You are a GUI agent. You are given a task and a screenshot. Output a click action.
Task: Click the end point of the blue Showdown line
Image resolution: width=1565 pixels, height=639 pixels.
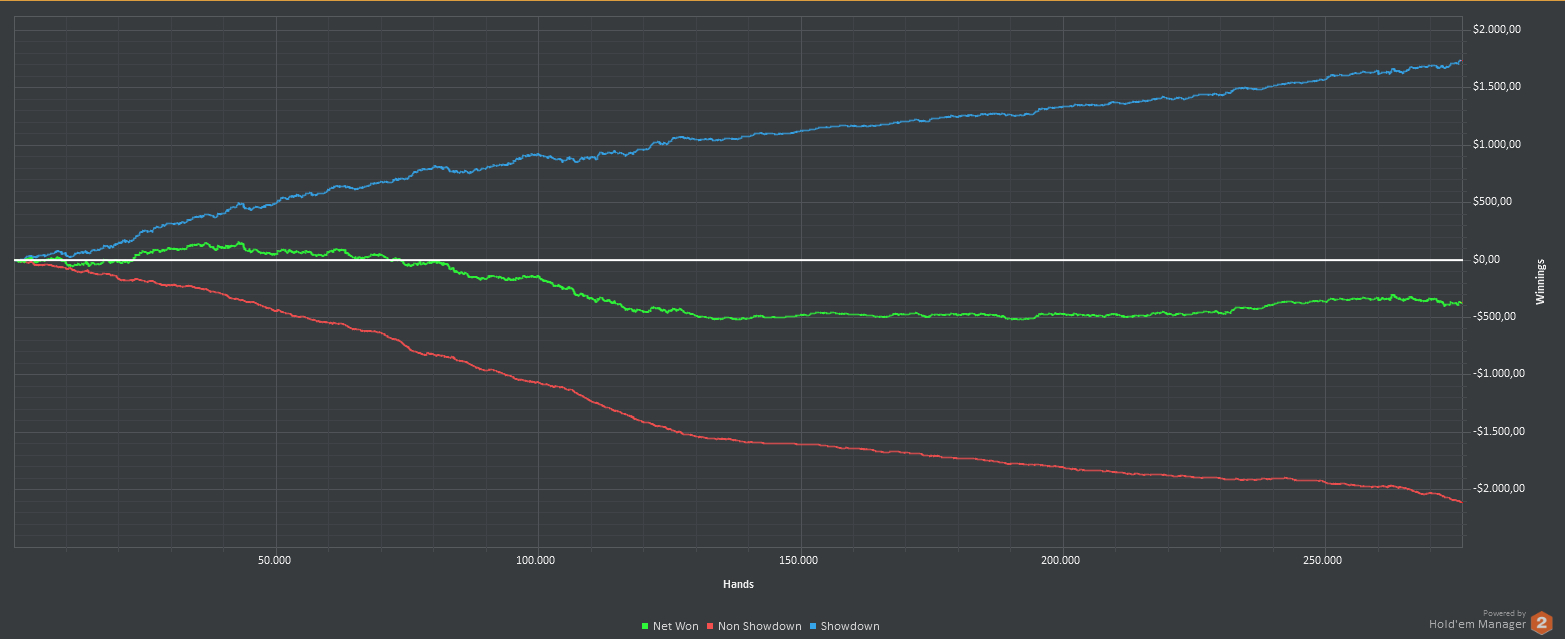pos(1461,61)
